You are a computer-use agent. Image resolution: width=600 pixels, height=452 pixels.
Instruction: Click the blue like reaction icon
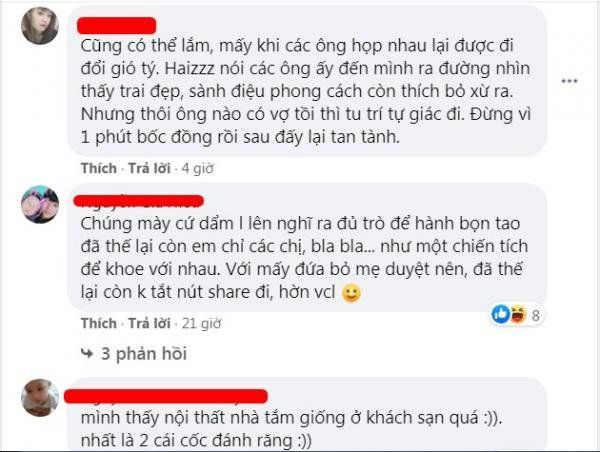tap(501, 314)
